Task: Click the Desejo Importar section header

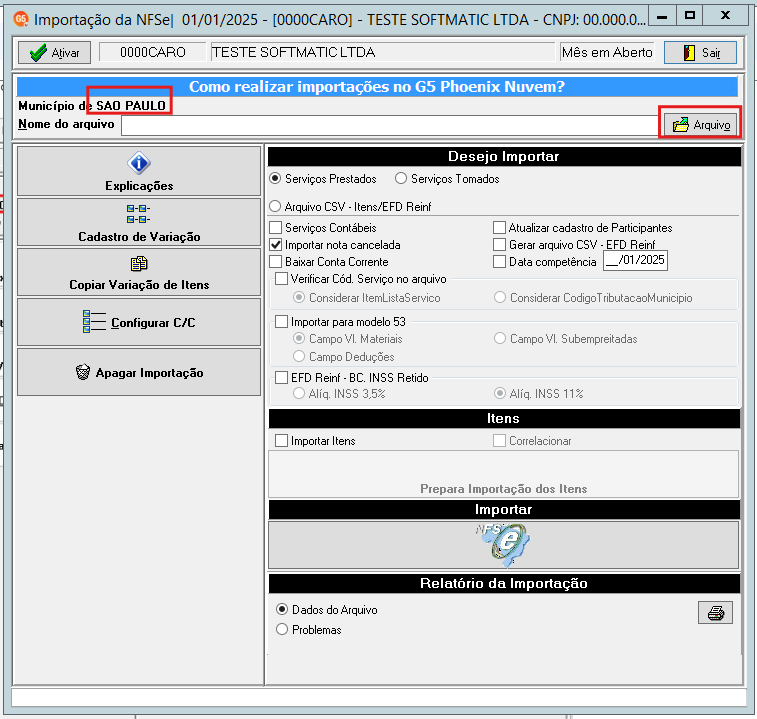Action: pos(504,156)
